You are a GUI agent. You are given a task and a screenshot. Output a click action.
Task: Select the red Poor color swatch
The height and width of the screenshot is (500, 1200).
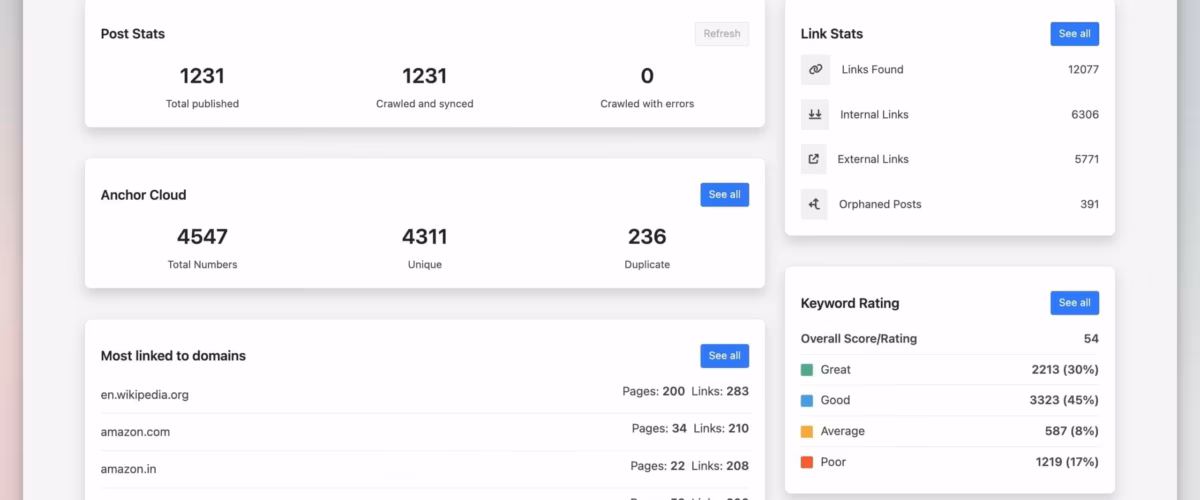807,463
